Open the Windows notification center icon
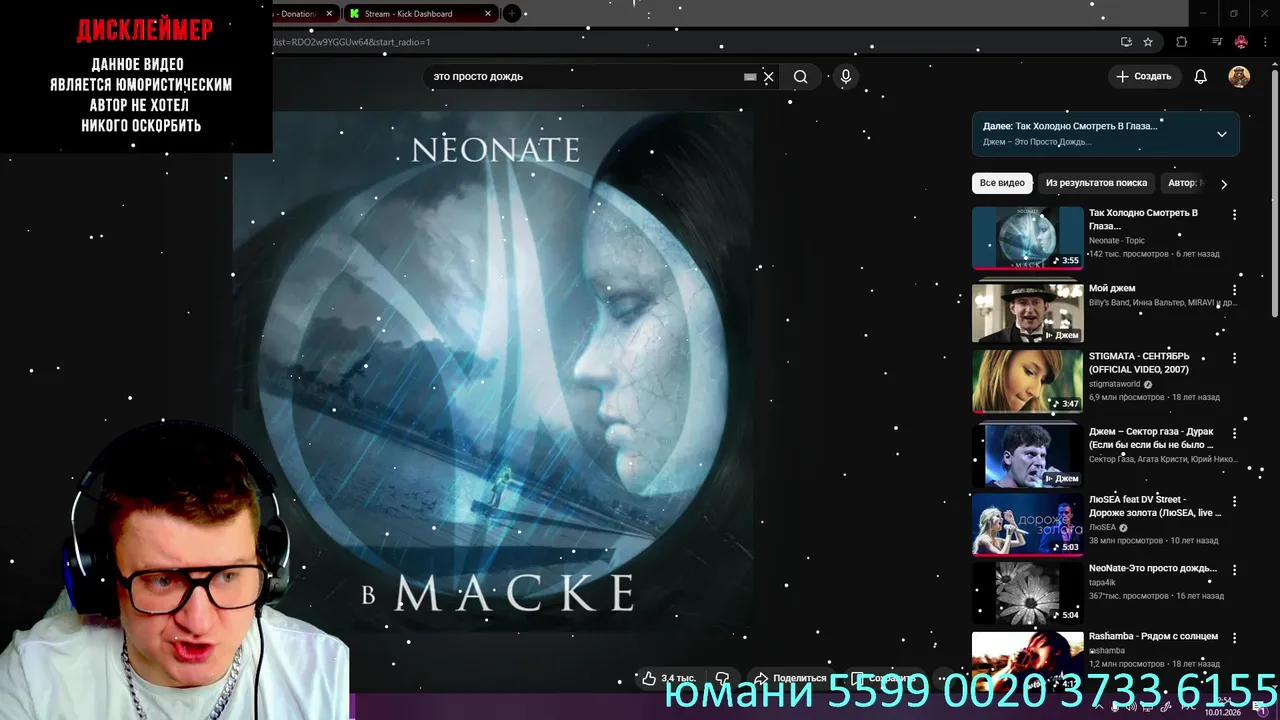The height and width of the screenshot is (720, 1280). (x=1261, y=707)
